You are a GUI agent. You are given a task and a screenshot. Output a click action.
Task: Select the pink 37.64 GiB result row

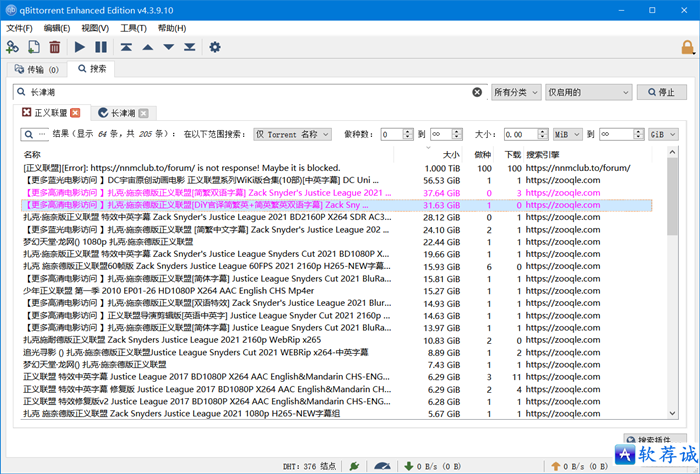(x=337, y=193)
